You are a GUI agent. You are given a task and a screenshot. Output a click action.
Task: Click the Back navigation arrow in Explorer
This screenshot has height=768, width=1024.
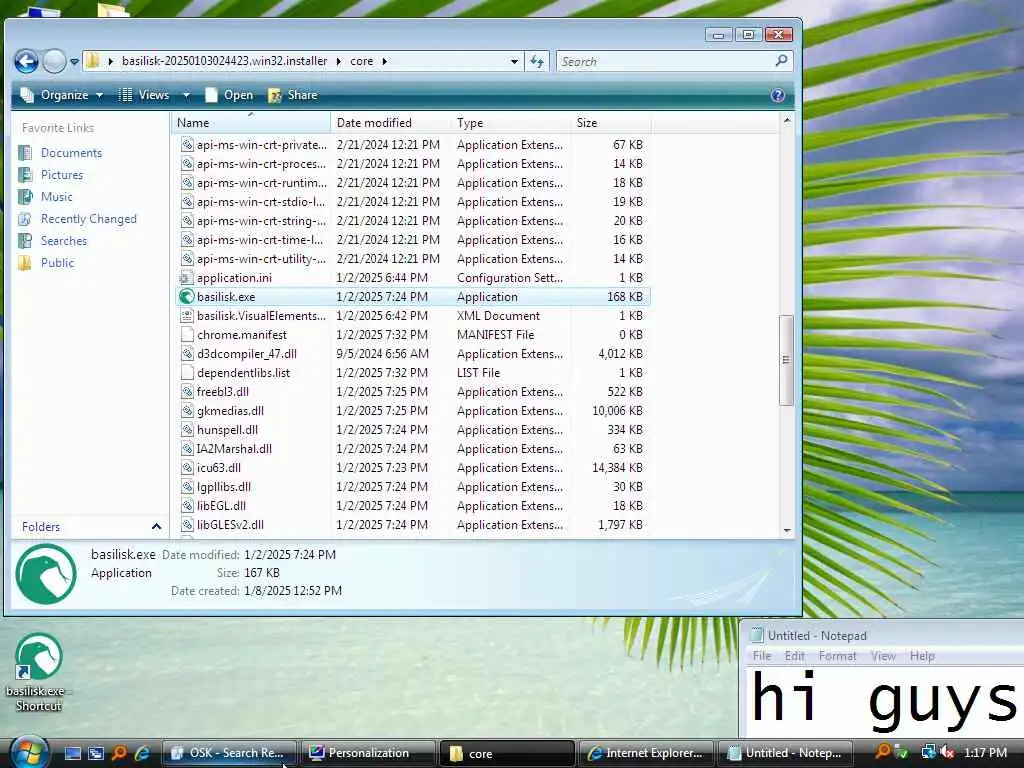pyautogui.click(x=26, y=61)
